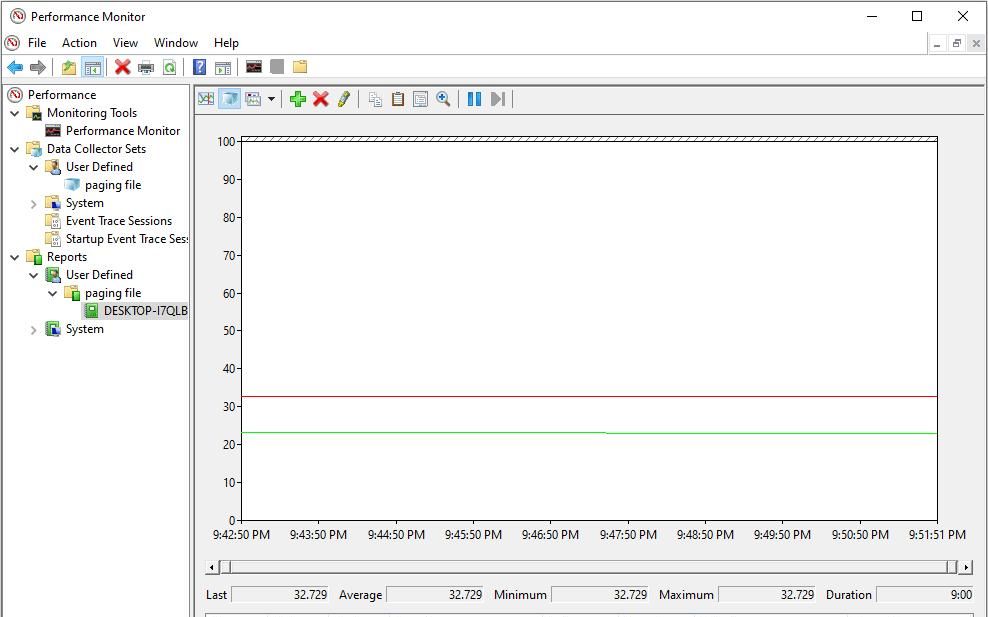This screenshot has width=988, height=617.
Task: Select Event Trace Sessions in tree
Action: coord(118,221)
